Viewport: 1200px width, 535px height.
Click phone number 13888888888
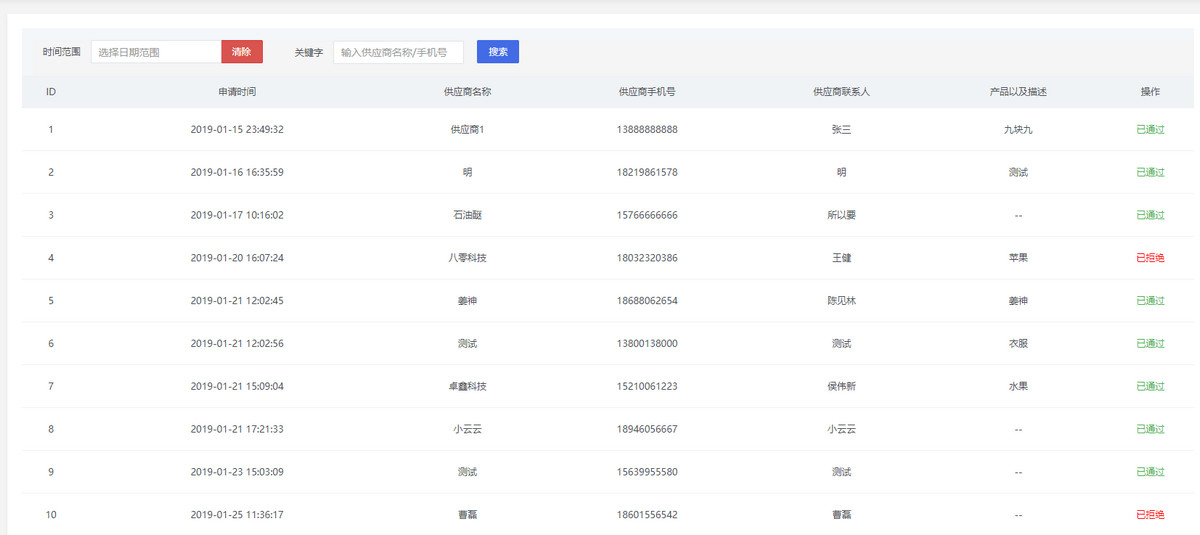tap(647, 130)
